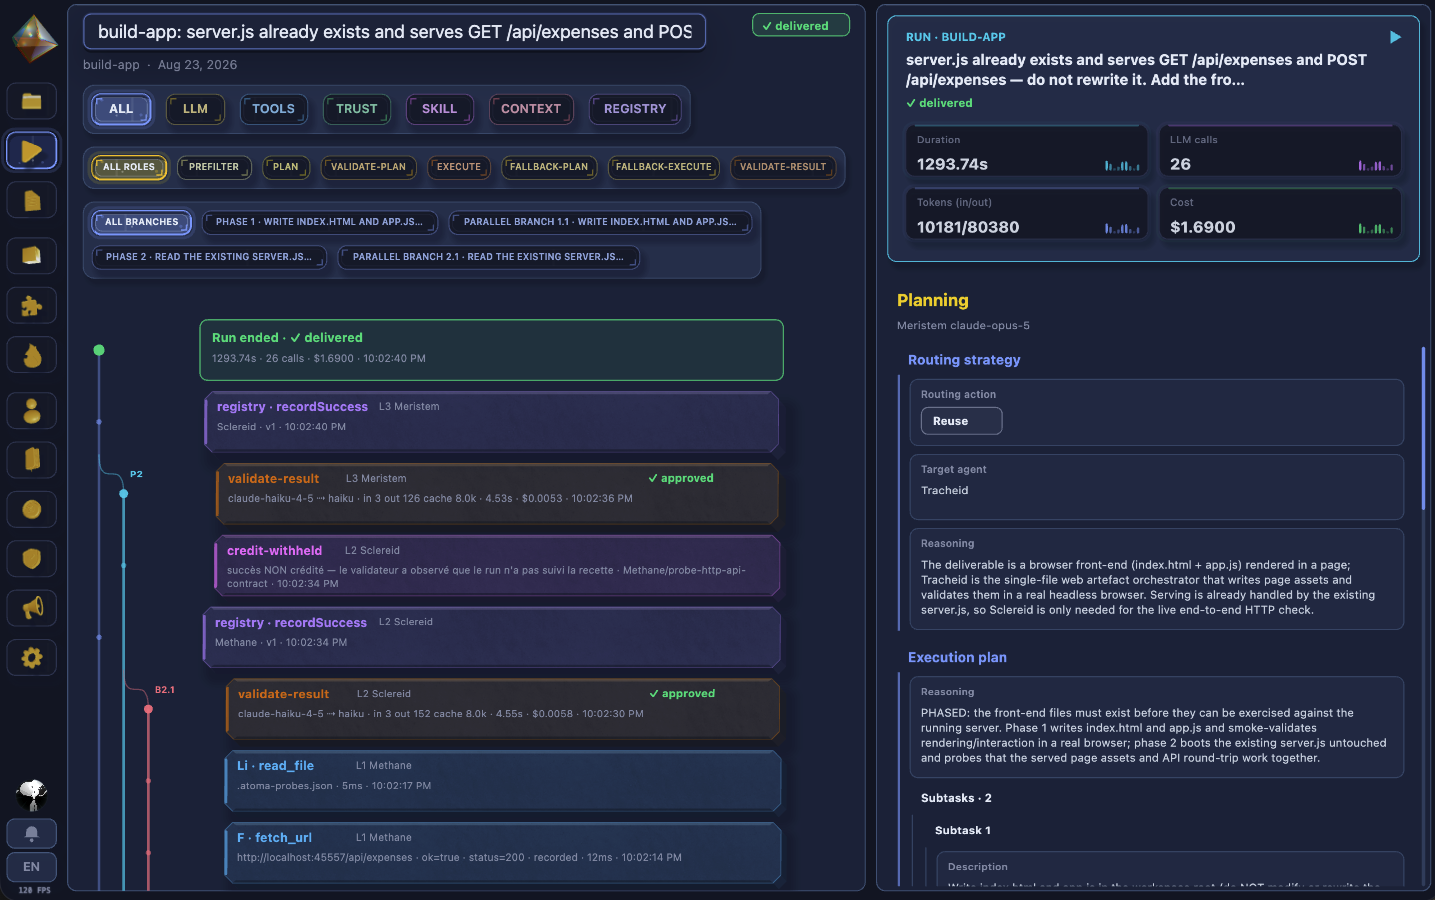
Task: Toggle the VALIDATE-PLAN role filter
Action: coord(368,167)
